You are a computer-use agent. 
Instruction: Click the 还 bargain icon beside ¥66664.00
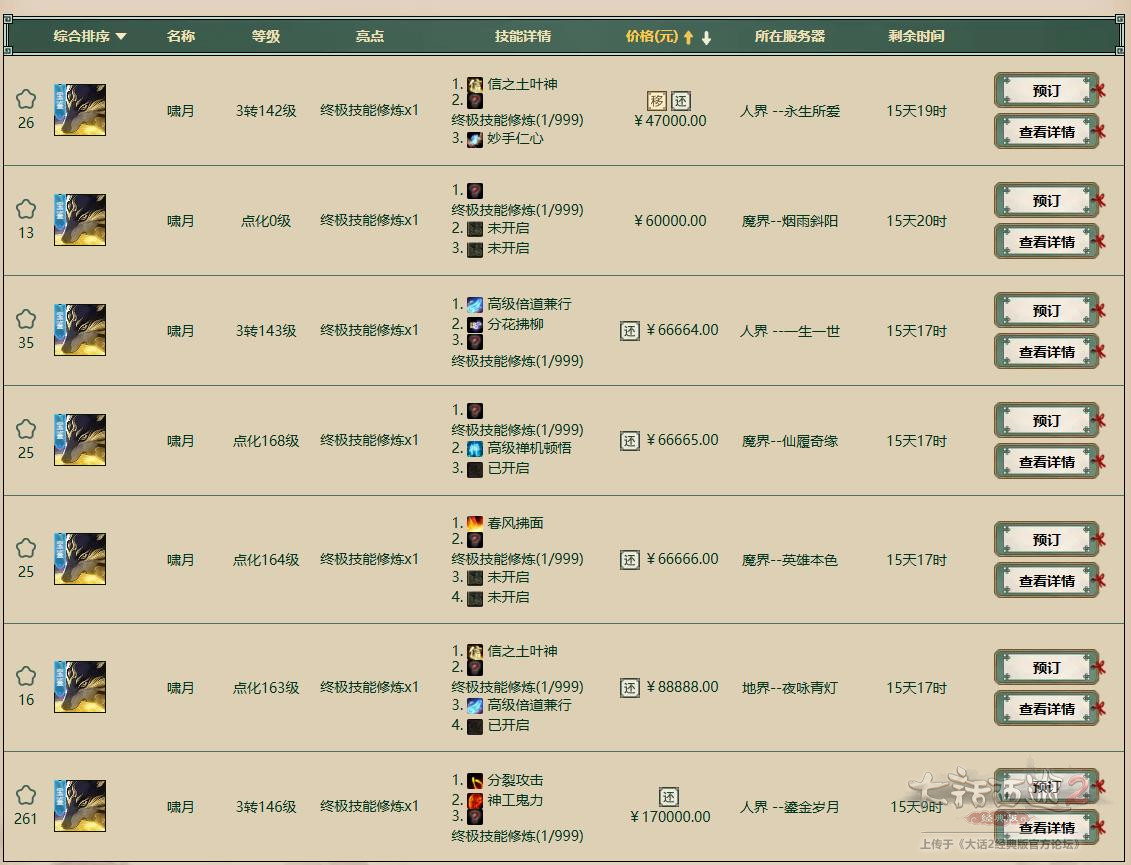pyautogui.click(x=630, y=331)
